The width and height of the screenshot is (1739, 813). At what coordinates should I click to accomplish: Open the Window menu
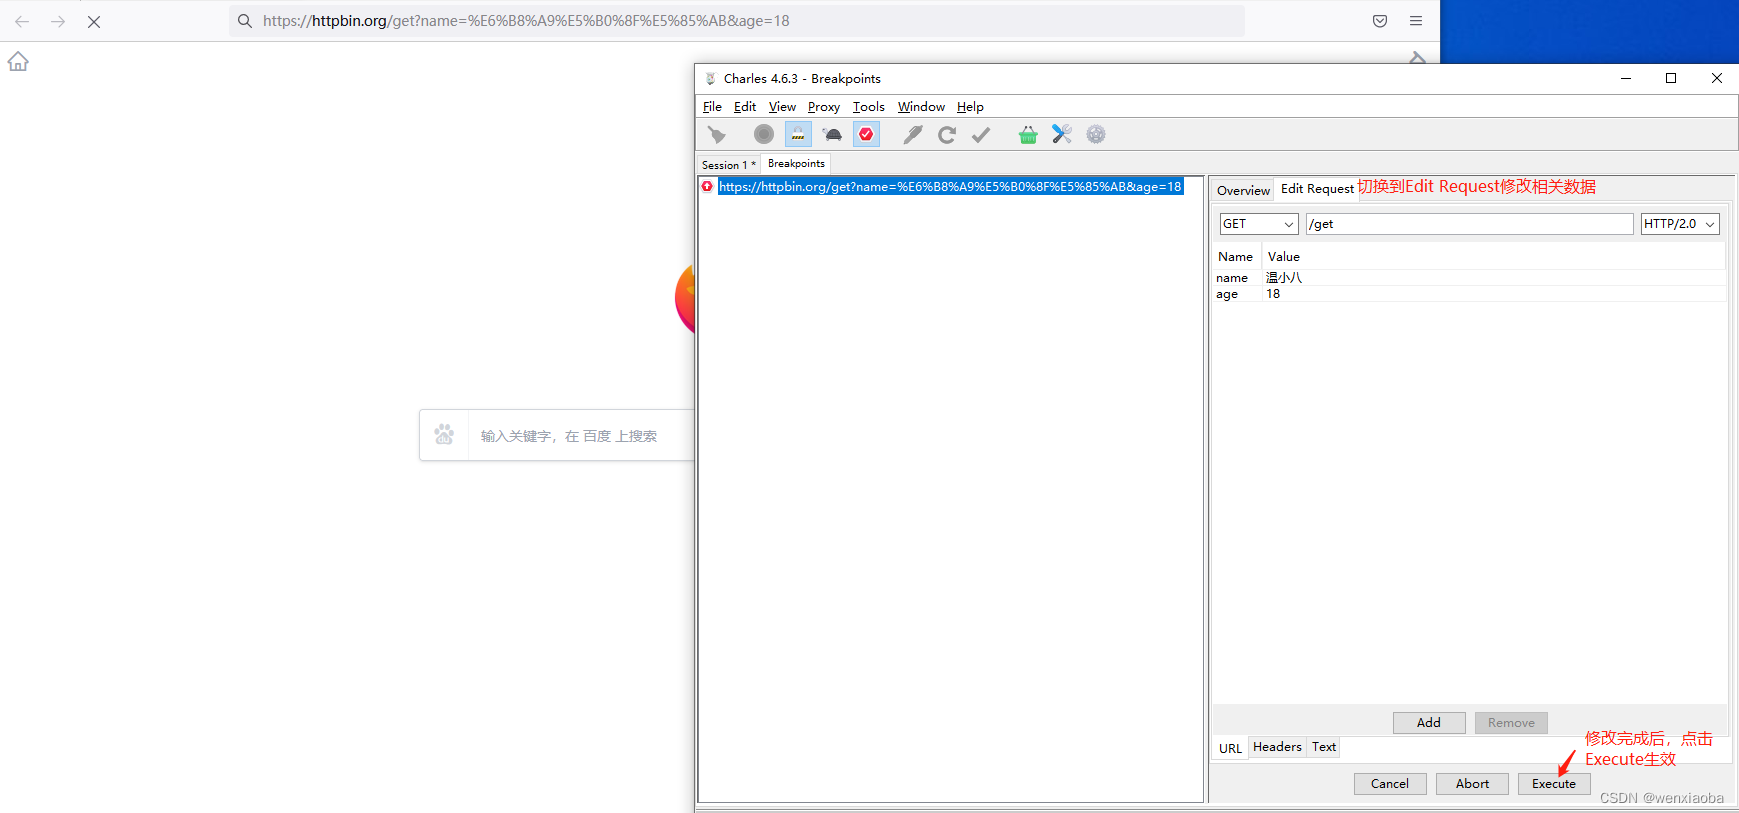[x=921, y=107]
